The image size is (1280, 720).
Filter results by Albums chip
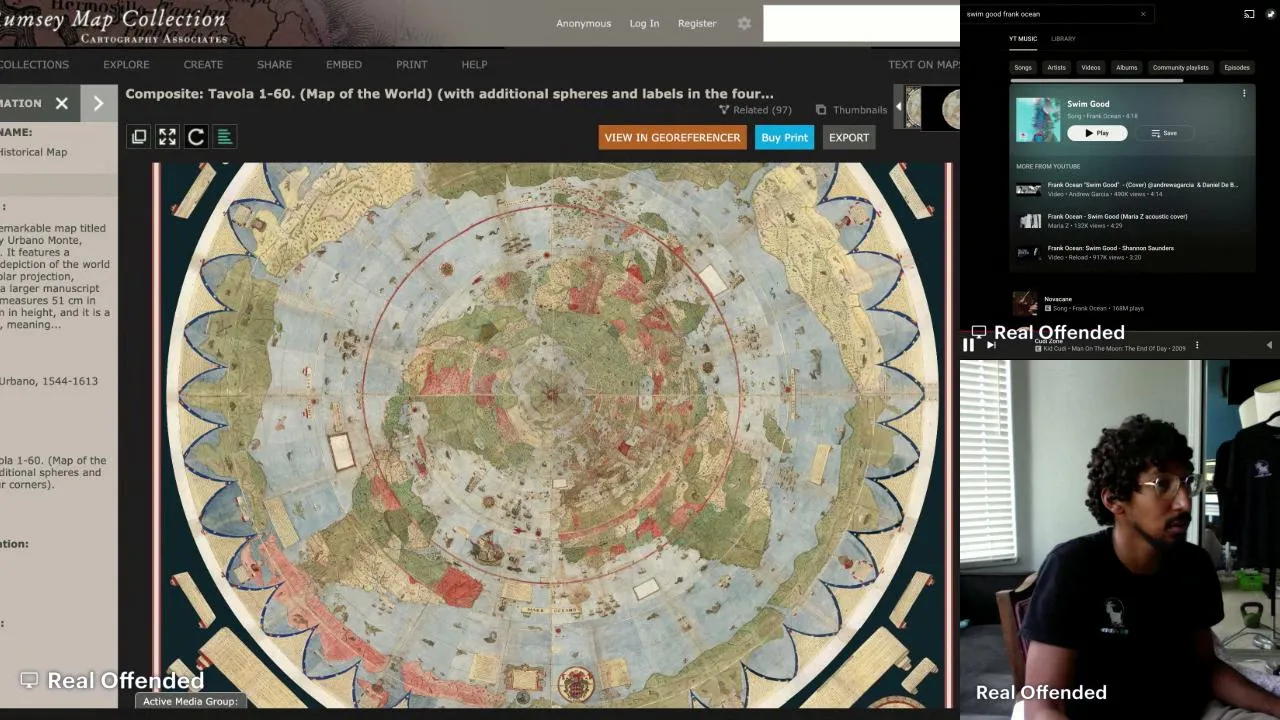[1127, 68]
